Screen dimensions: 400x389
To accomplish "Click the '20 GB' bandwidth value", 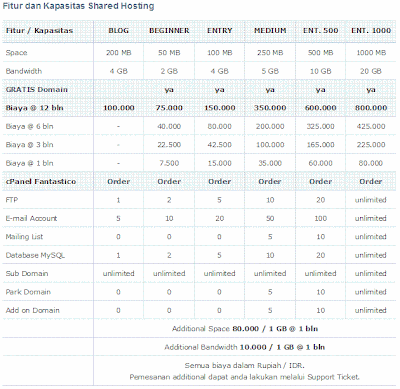I will (371, 71).
